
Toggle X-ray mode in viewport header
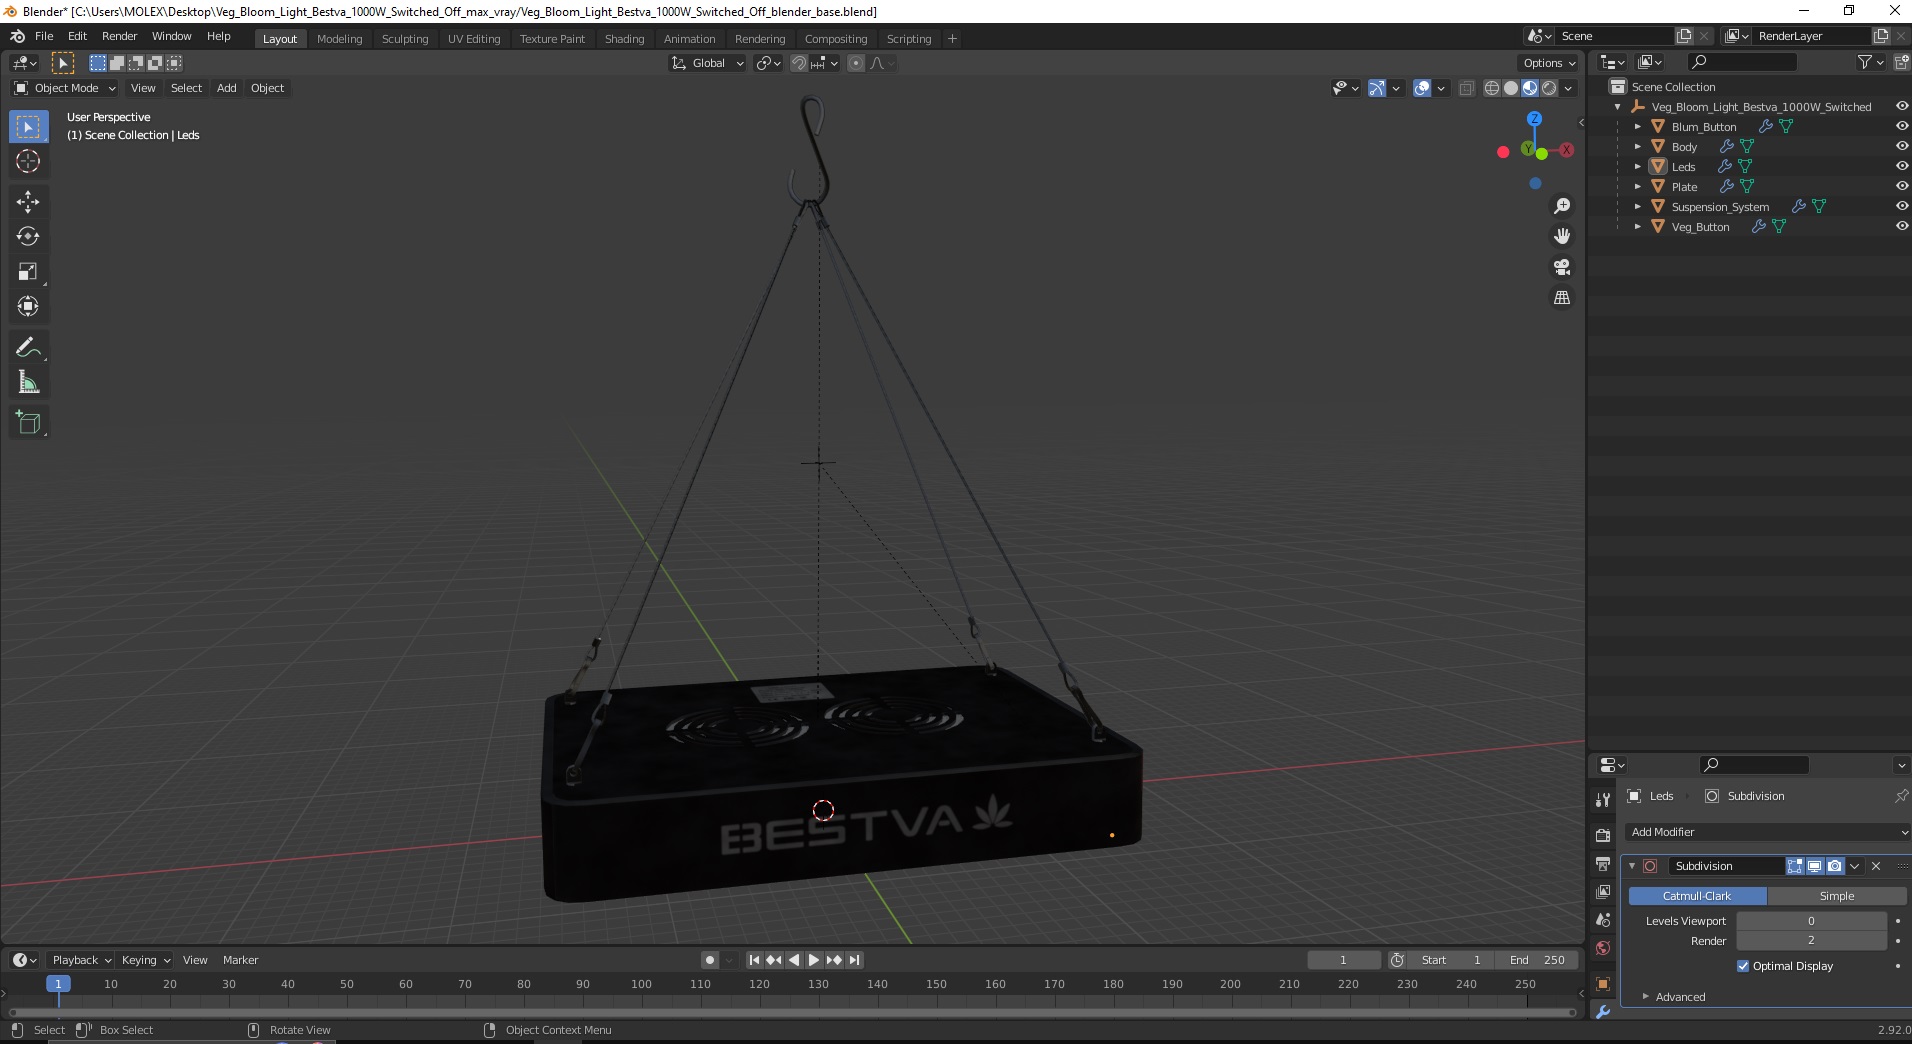tap(1467, 88)
